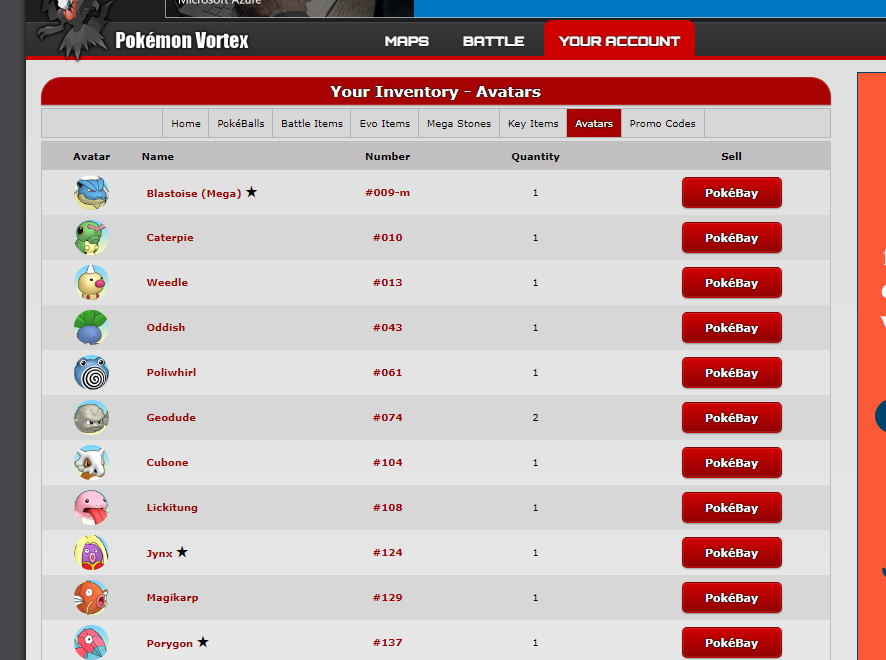Open the Maps menu
The width and height of the screenshot is (886, 660).
click(x=406, y=41)
